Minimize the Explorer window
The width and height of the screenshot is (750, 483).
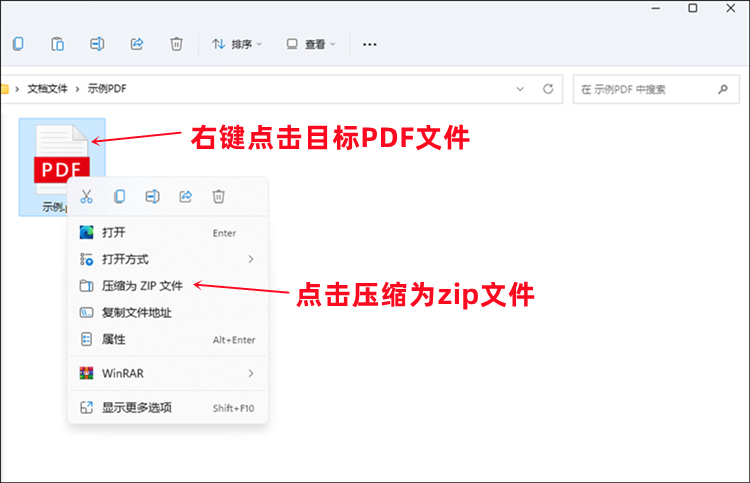pyautogui.click(x=656, y=8)
